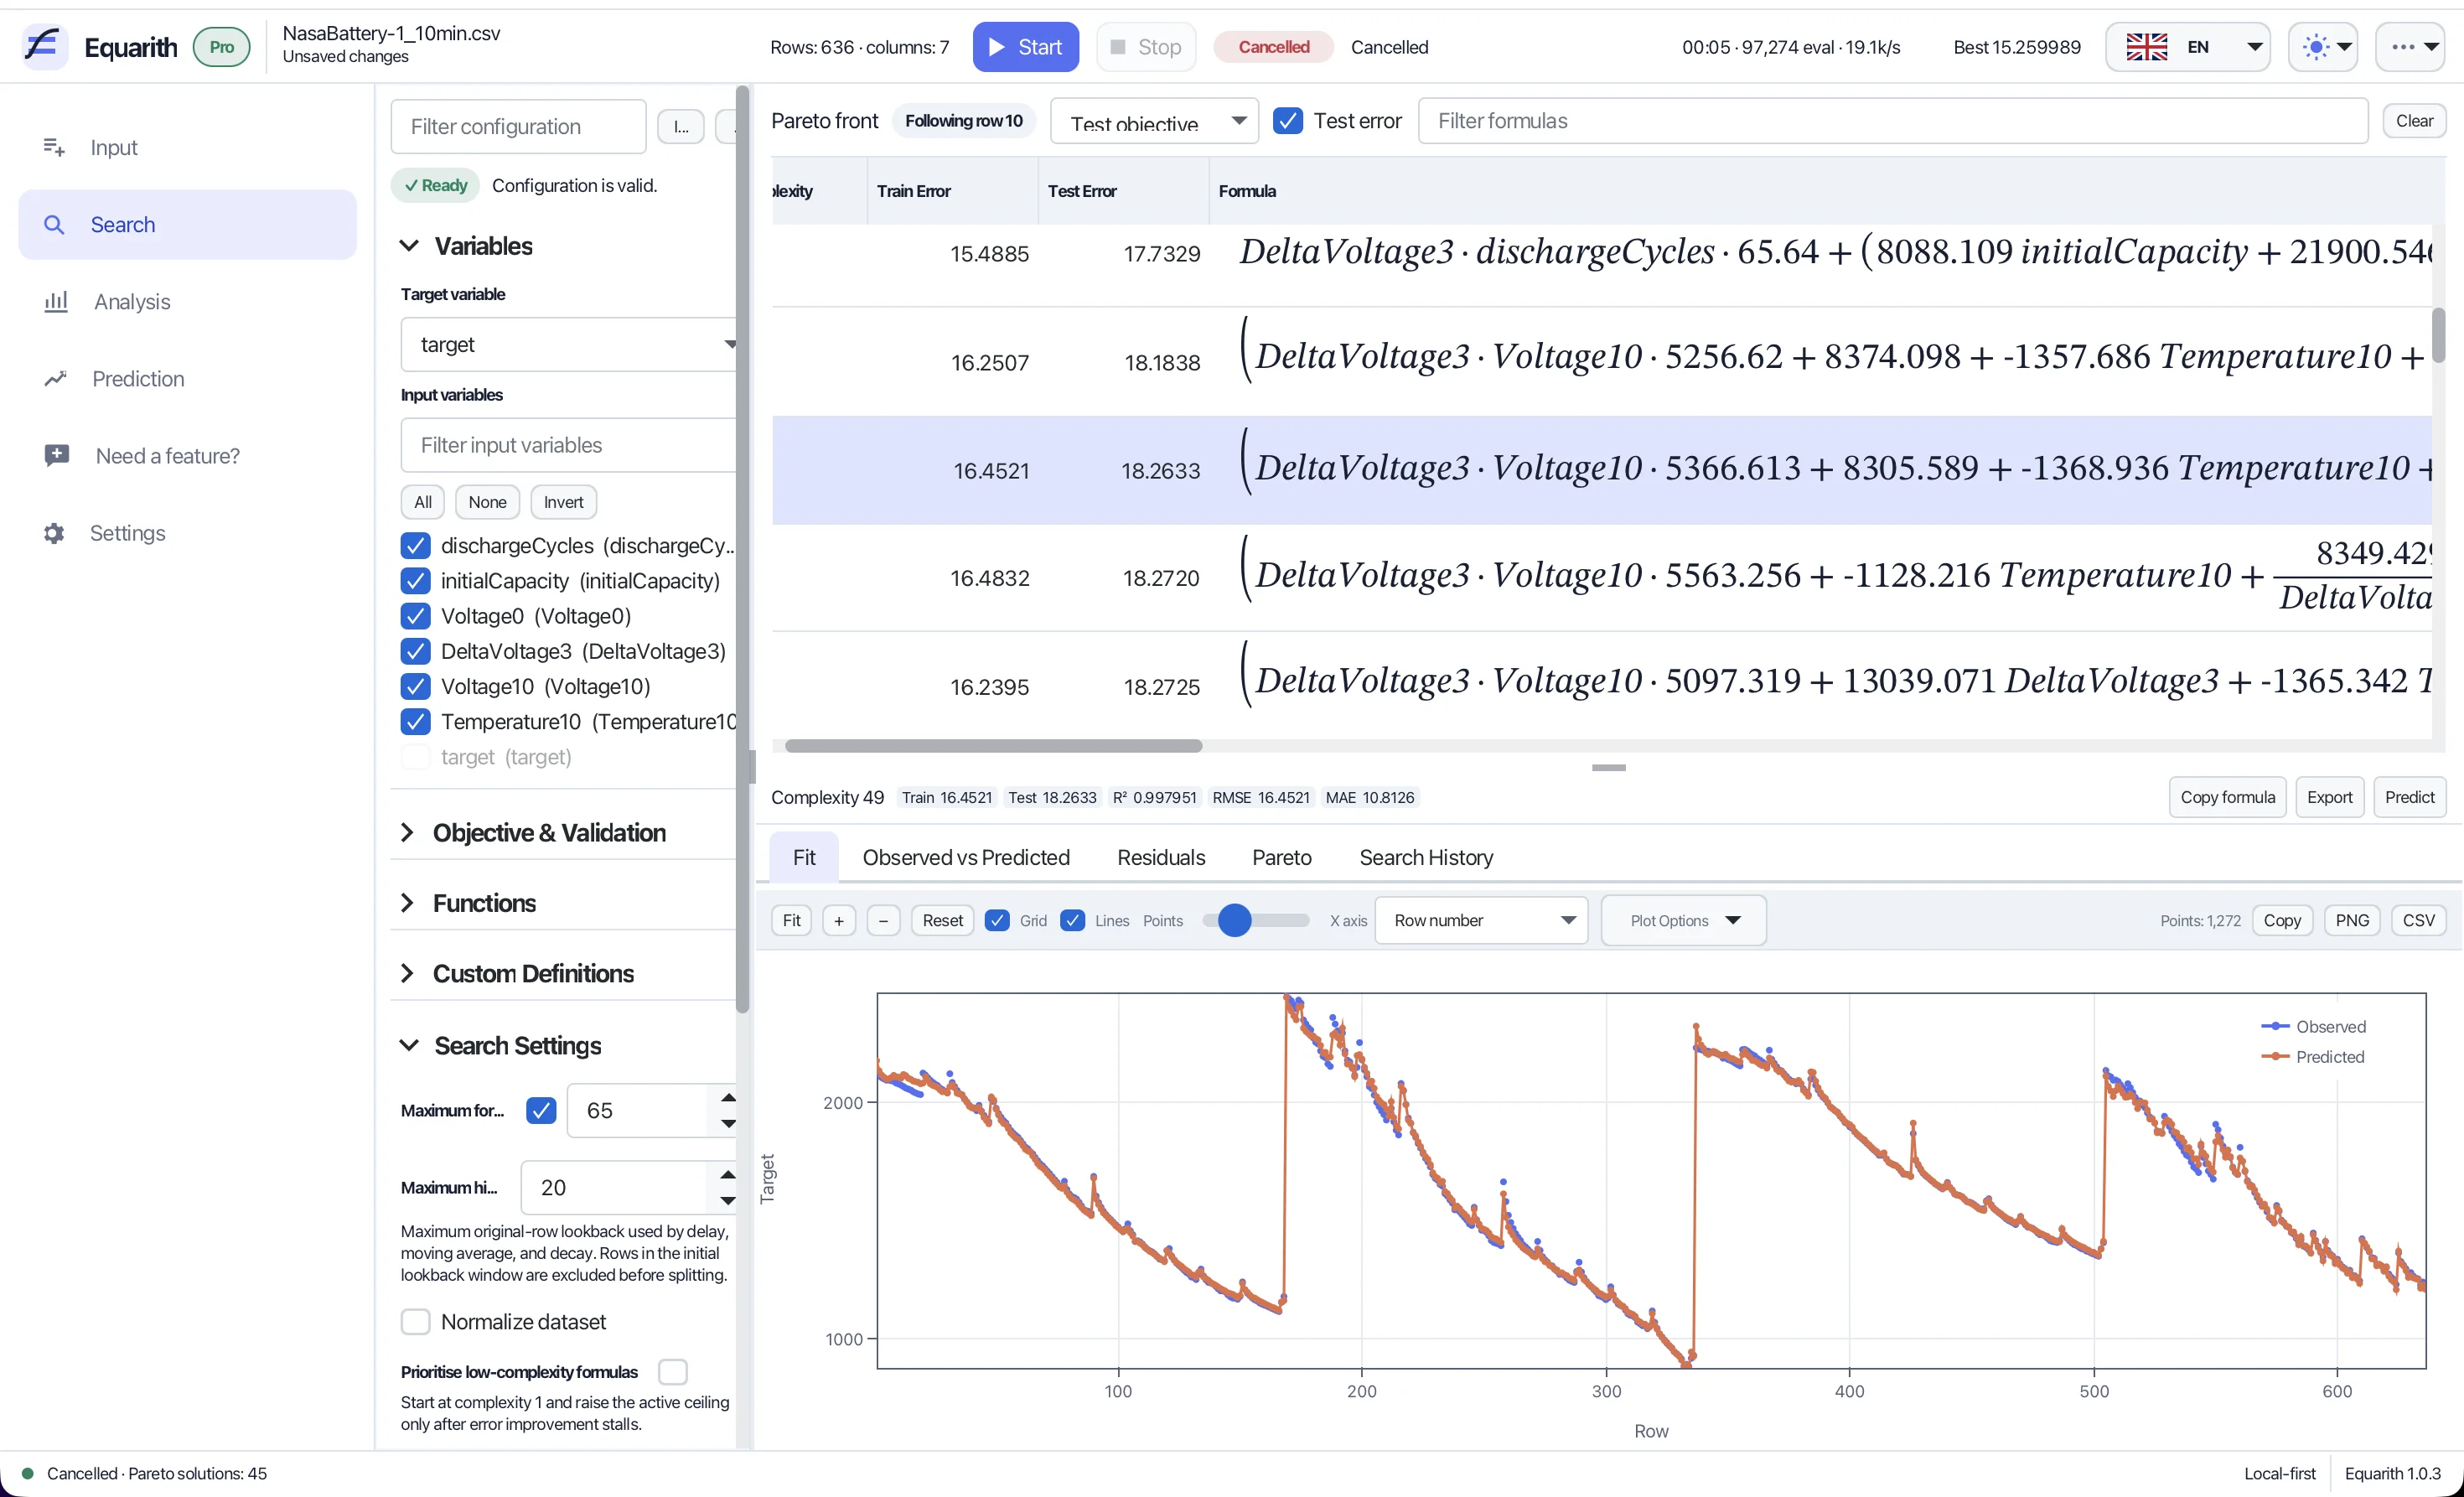Invert the input variable selection
Image resolution: width=2464 pixels, height=1497 pixels.
(563, 502)
